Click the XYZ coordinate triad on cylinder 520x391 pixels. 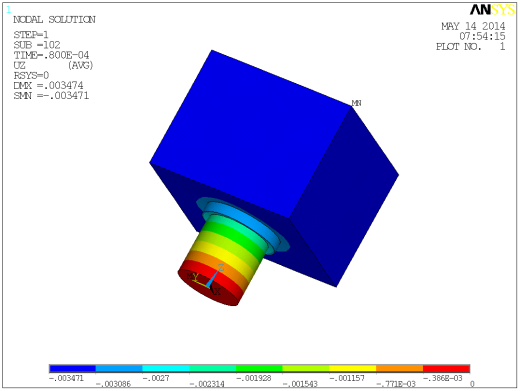pos(208,279)
